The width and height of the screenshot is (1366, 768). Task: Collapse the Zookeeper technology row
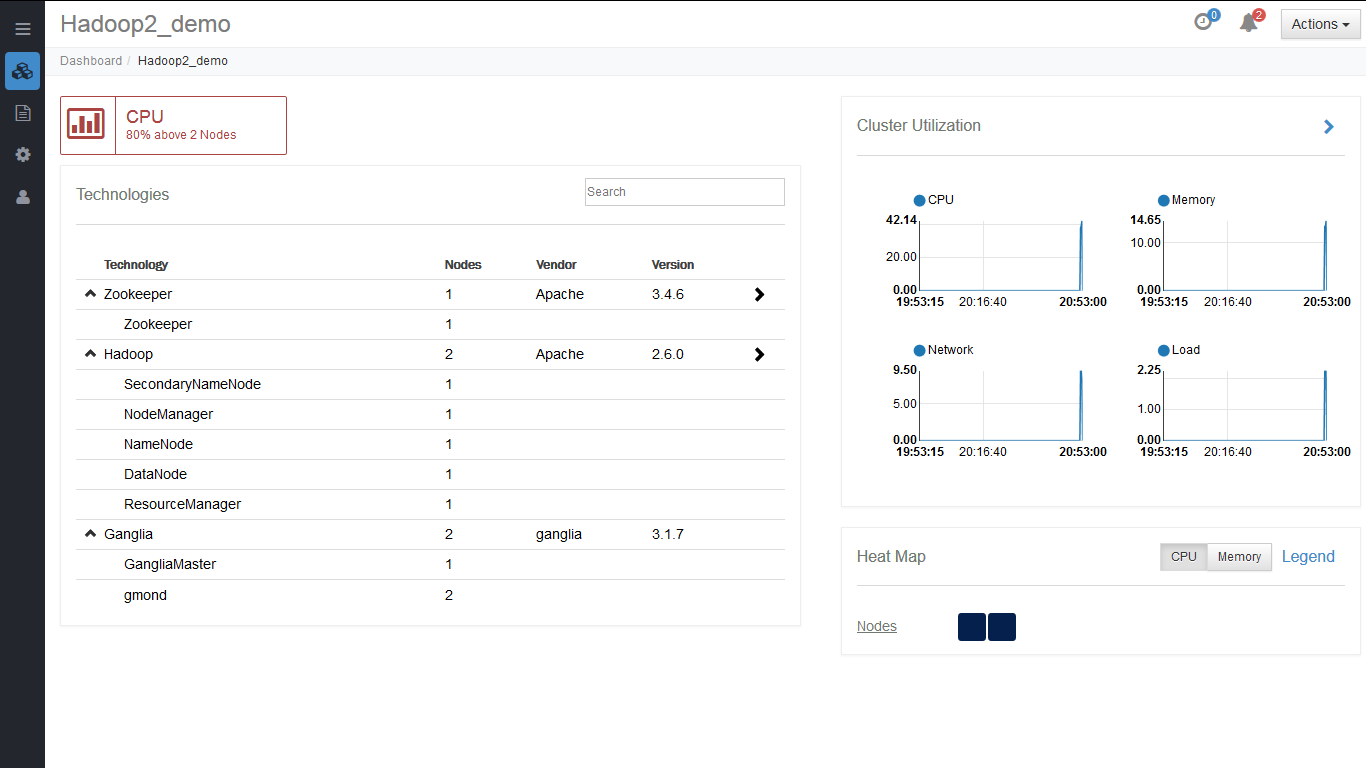click(90, 294)
